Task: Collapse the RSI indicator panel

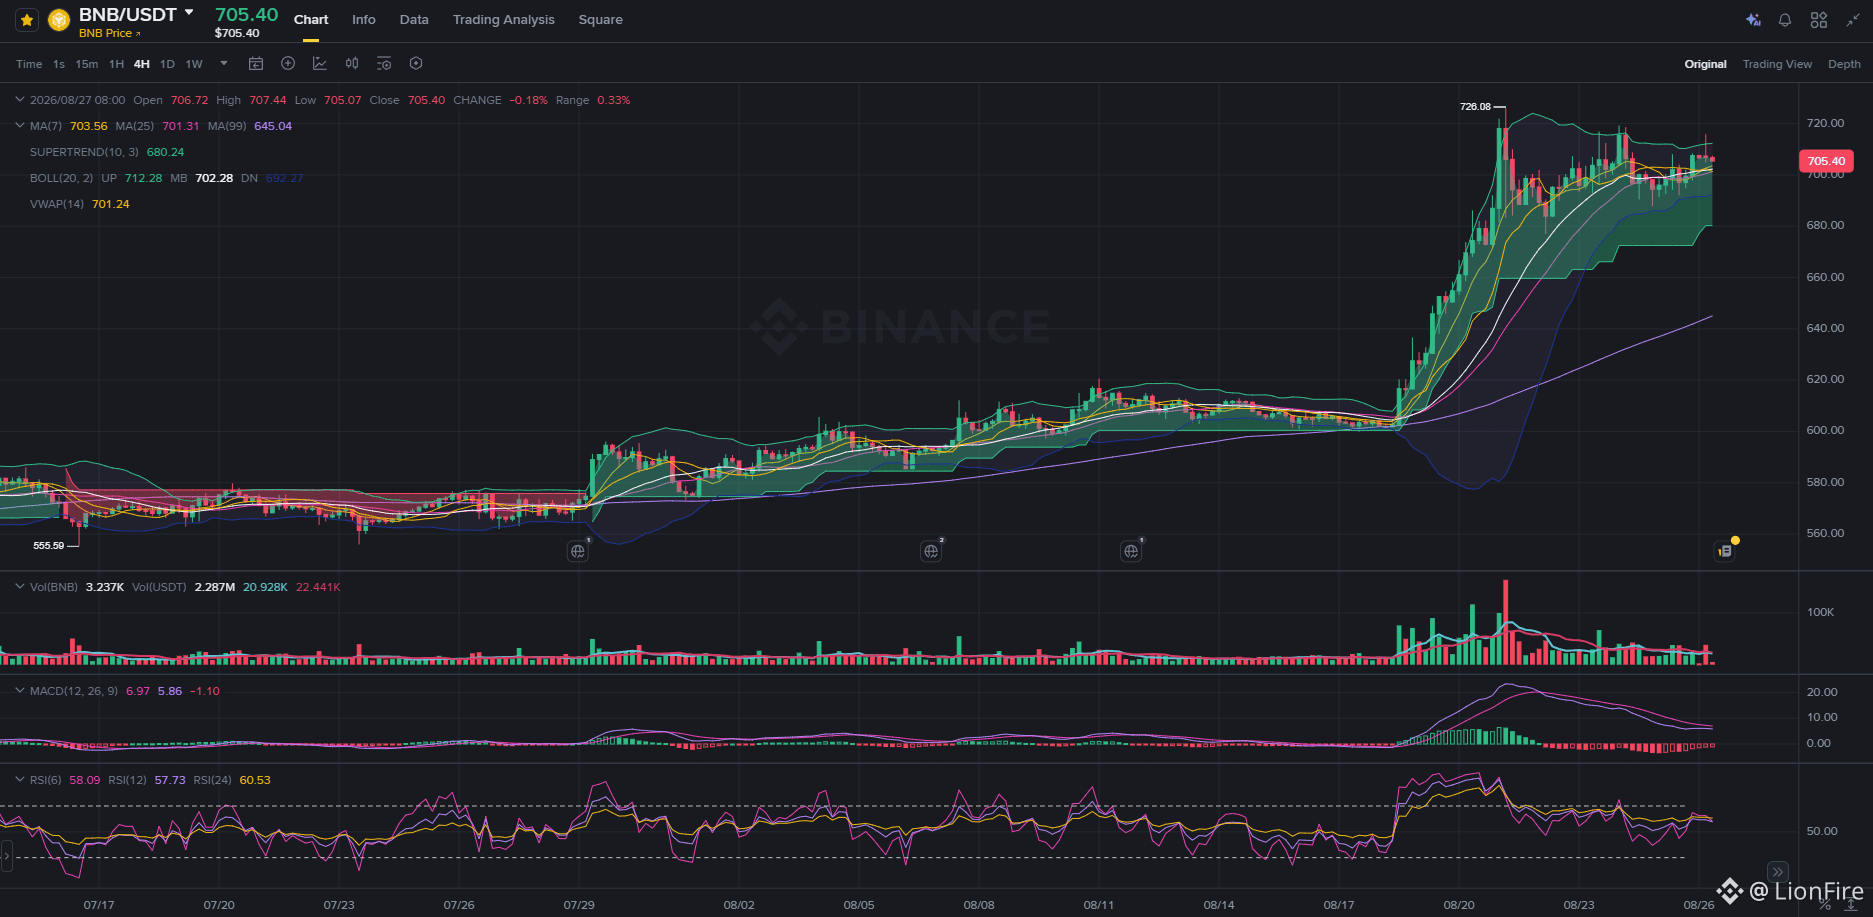Action: point(19,780)
